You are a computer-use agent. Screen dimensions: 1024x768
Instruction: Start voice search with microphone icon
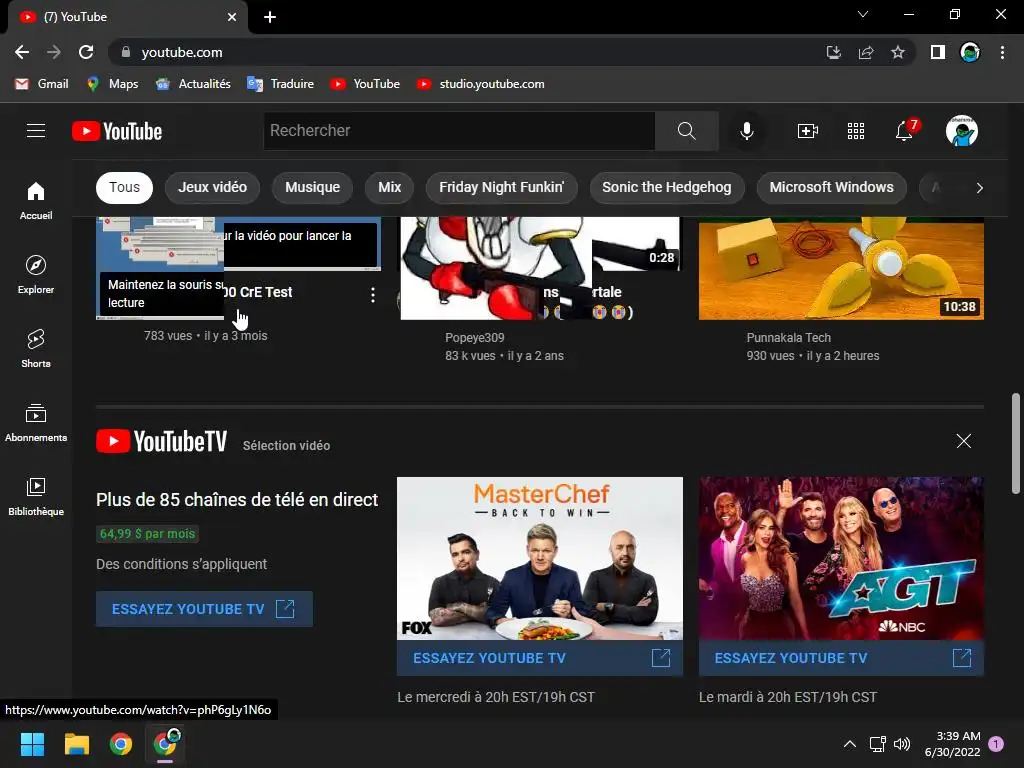[x=746, y=131]
